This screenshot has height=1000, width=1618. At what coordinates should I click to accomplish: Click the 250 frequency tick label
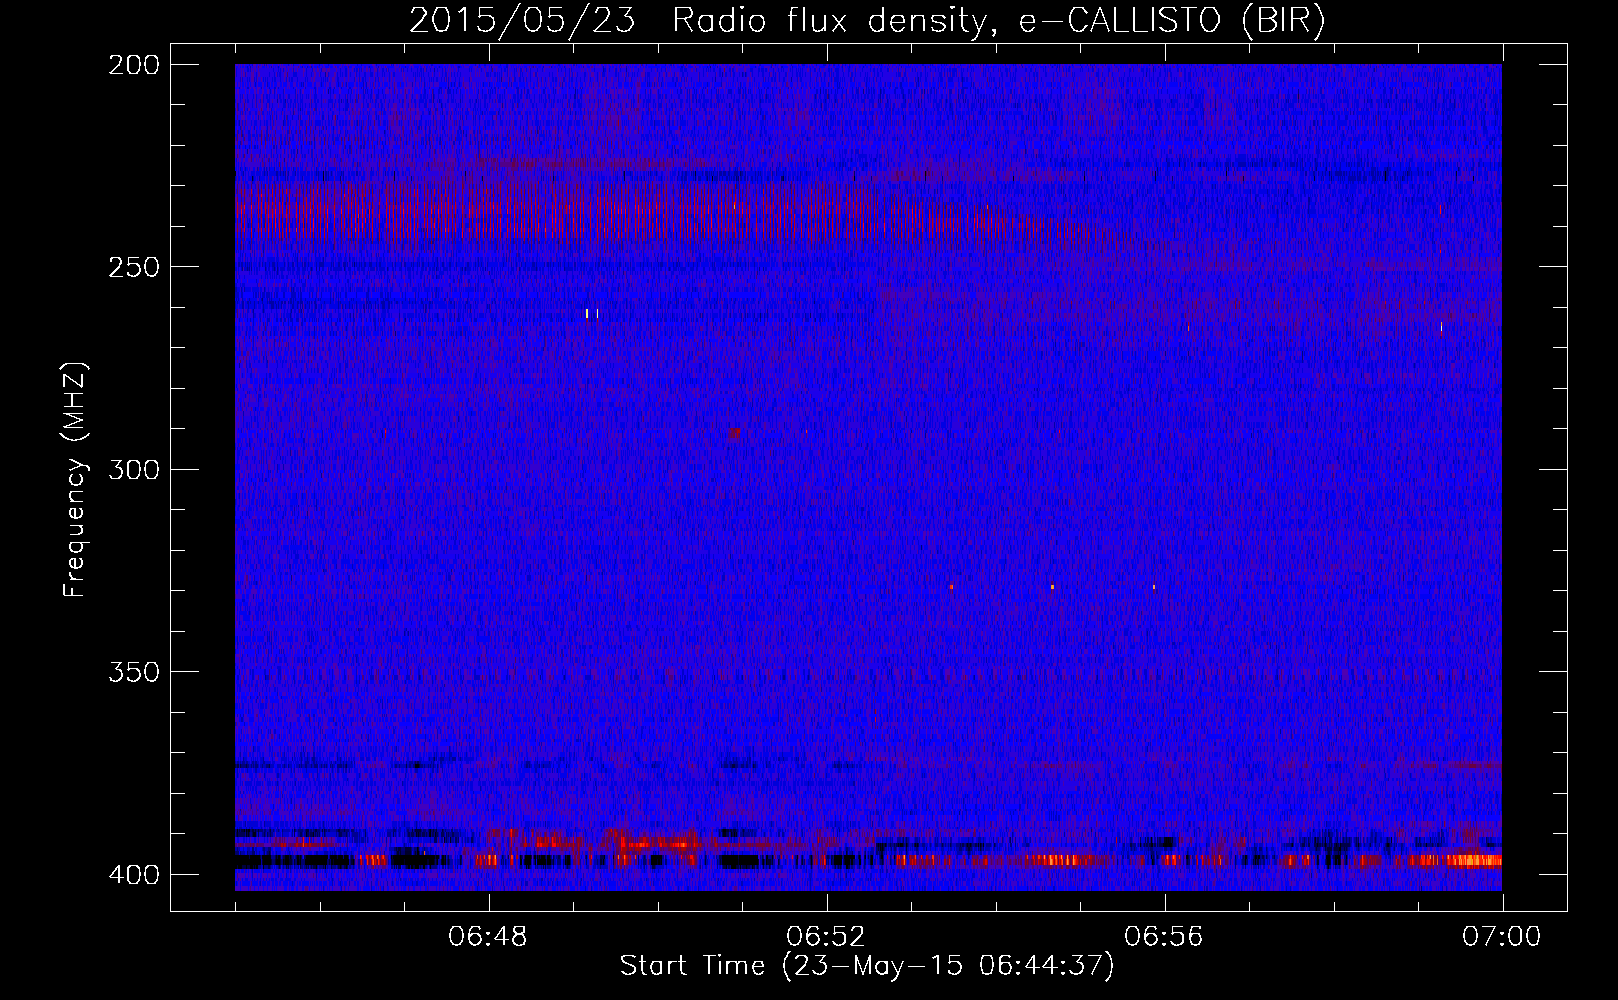(x=133, y=267)
